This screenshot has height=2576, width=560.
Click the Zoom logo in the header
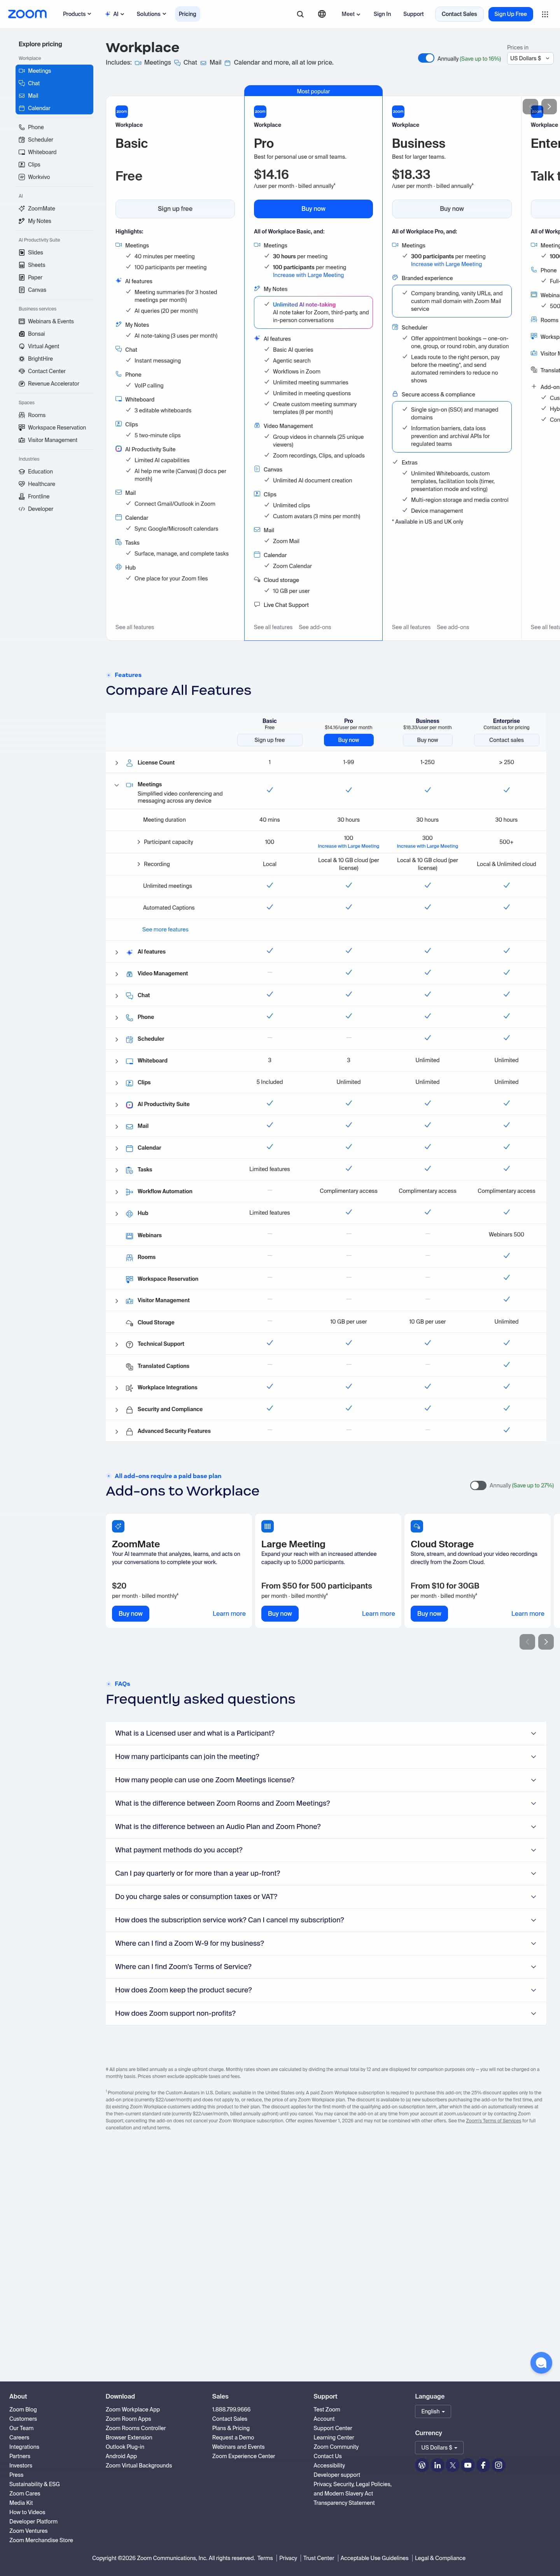[x=27, y=14]
